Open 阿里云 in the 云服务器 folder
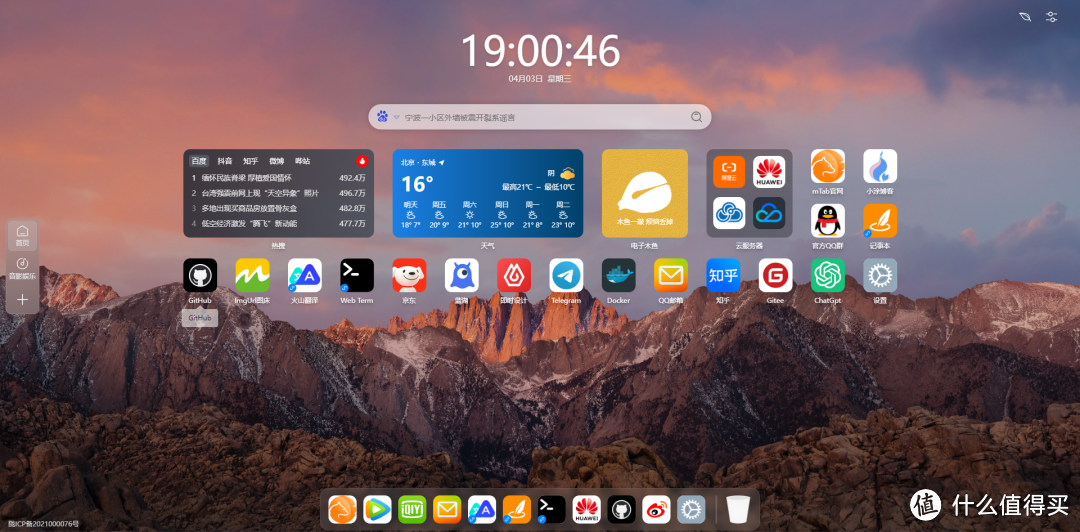 tap(729, 172)
